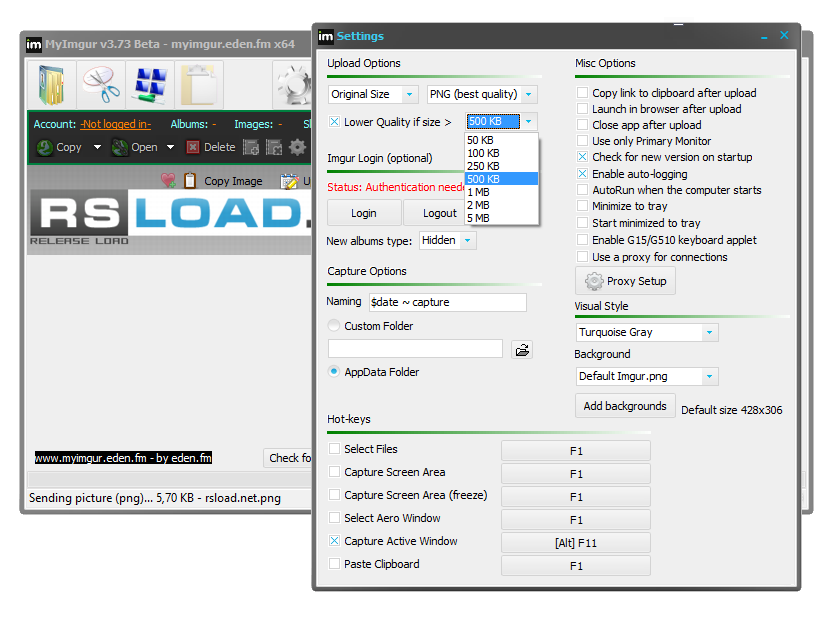Click the Not logged in link
Screen dimensions: 830x618
[115, 124]
